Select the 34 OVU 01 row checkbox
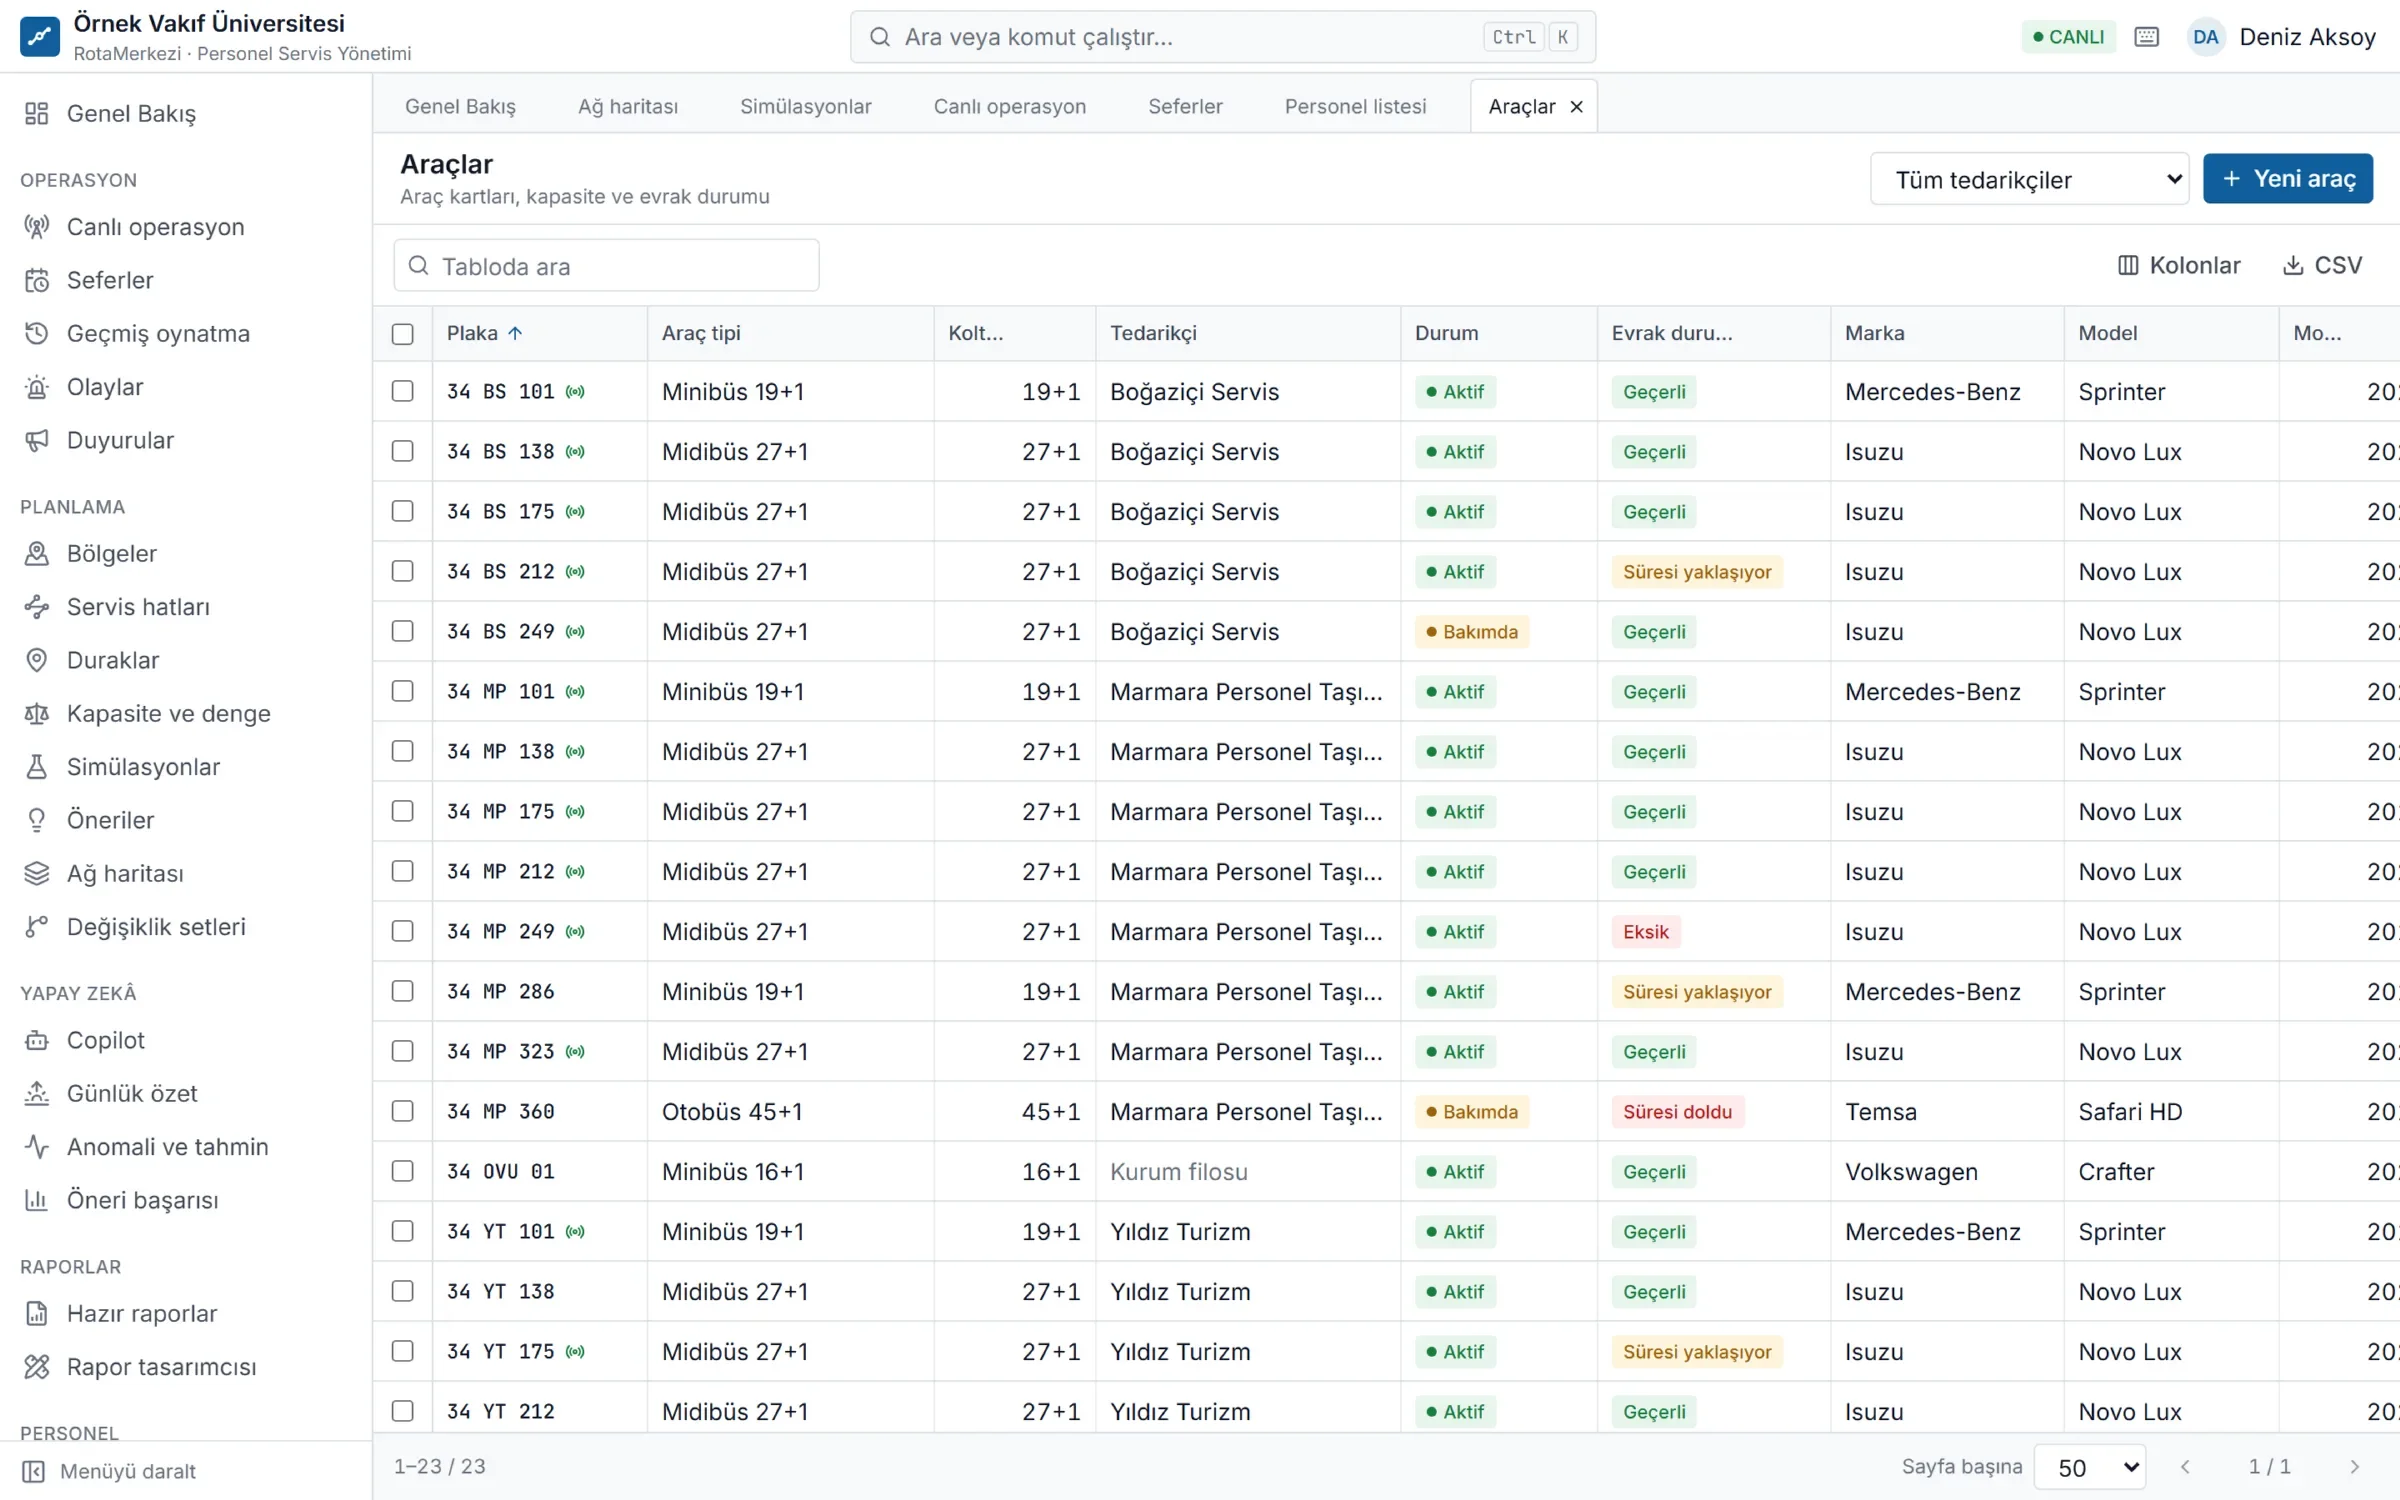This screenshot has height=1500, width=2400. coord(403,1171)
